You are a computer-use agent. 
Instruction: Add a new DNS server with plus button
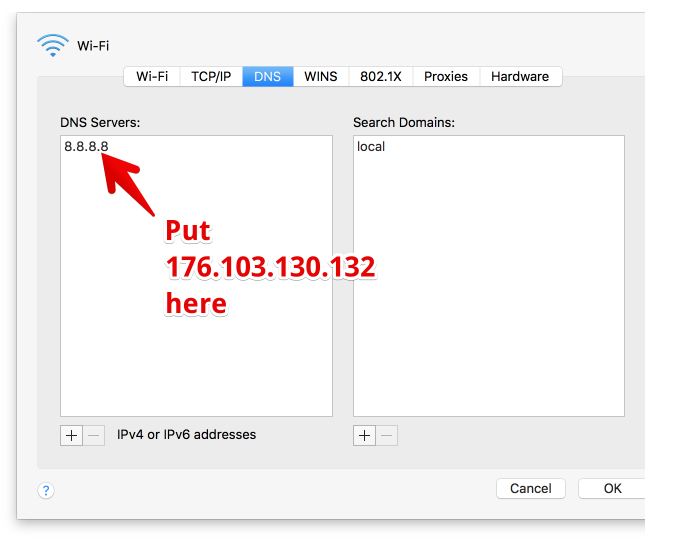click(71, 435)
